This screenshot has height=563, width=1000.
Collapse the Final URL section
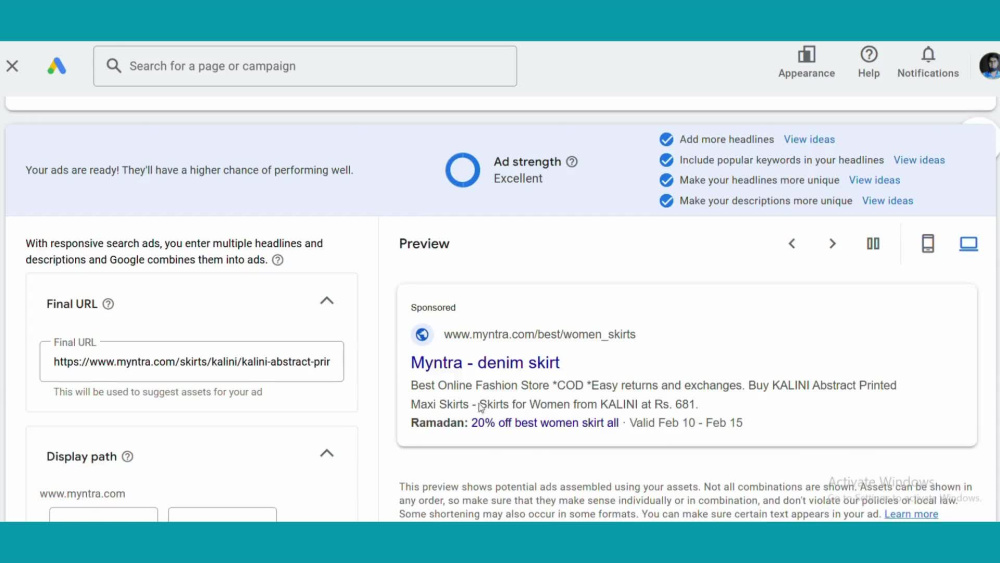click(327, 301)
